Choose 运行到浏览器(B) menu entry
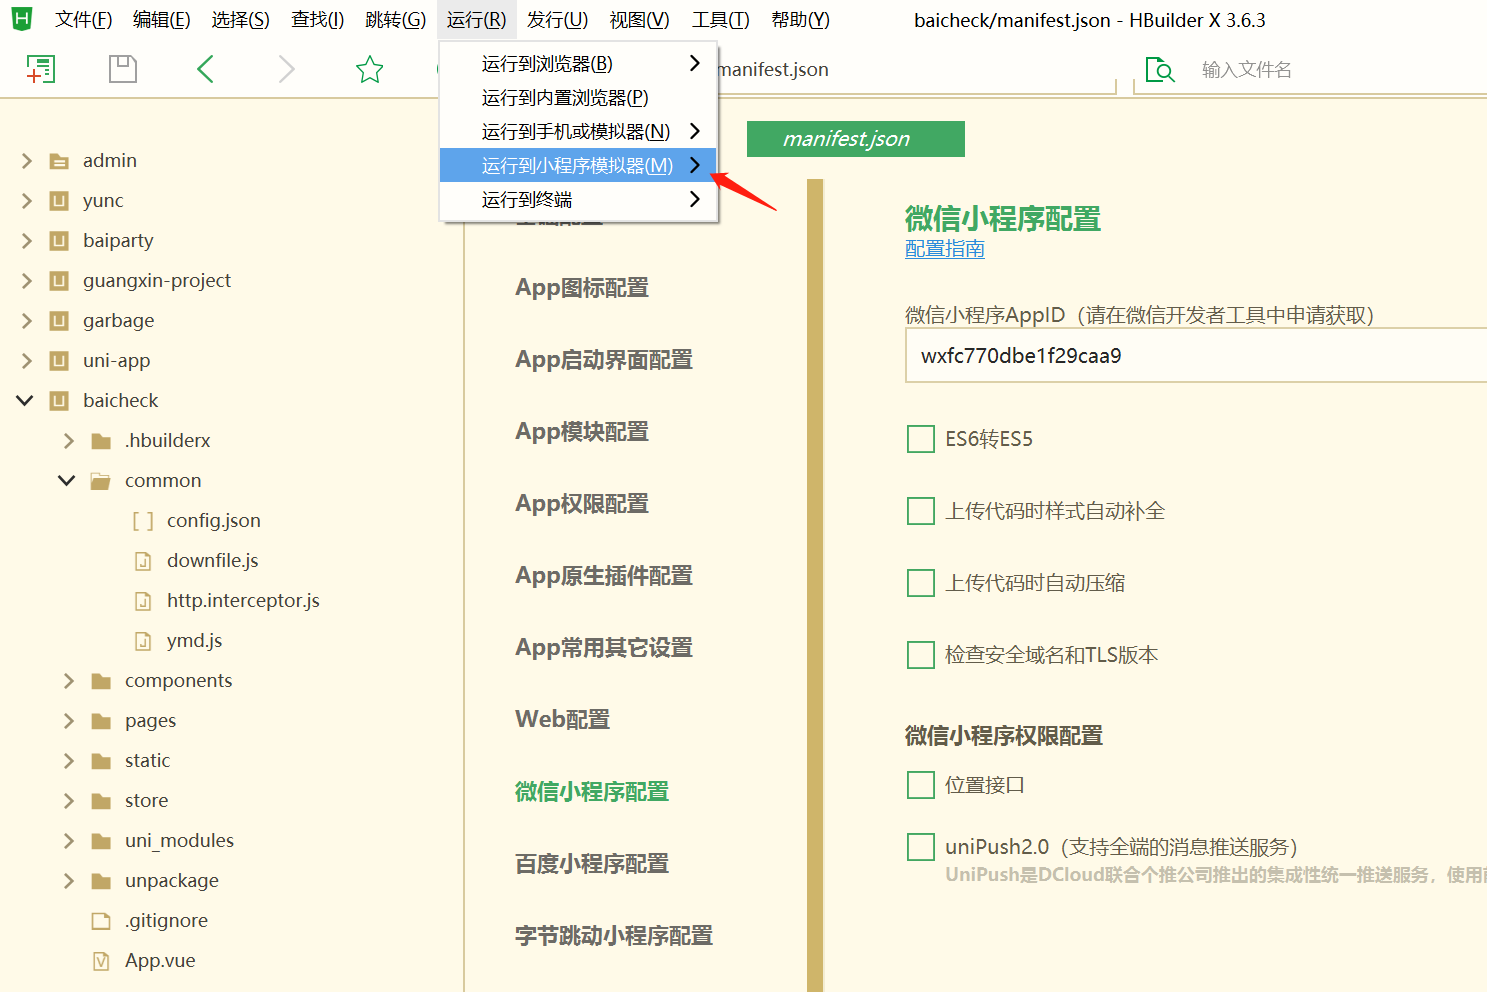The image size is (1487, 992). [x=579, y=64]
